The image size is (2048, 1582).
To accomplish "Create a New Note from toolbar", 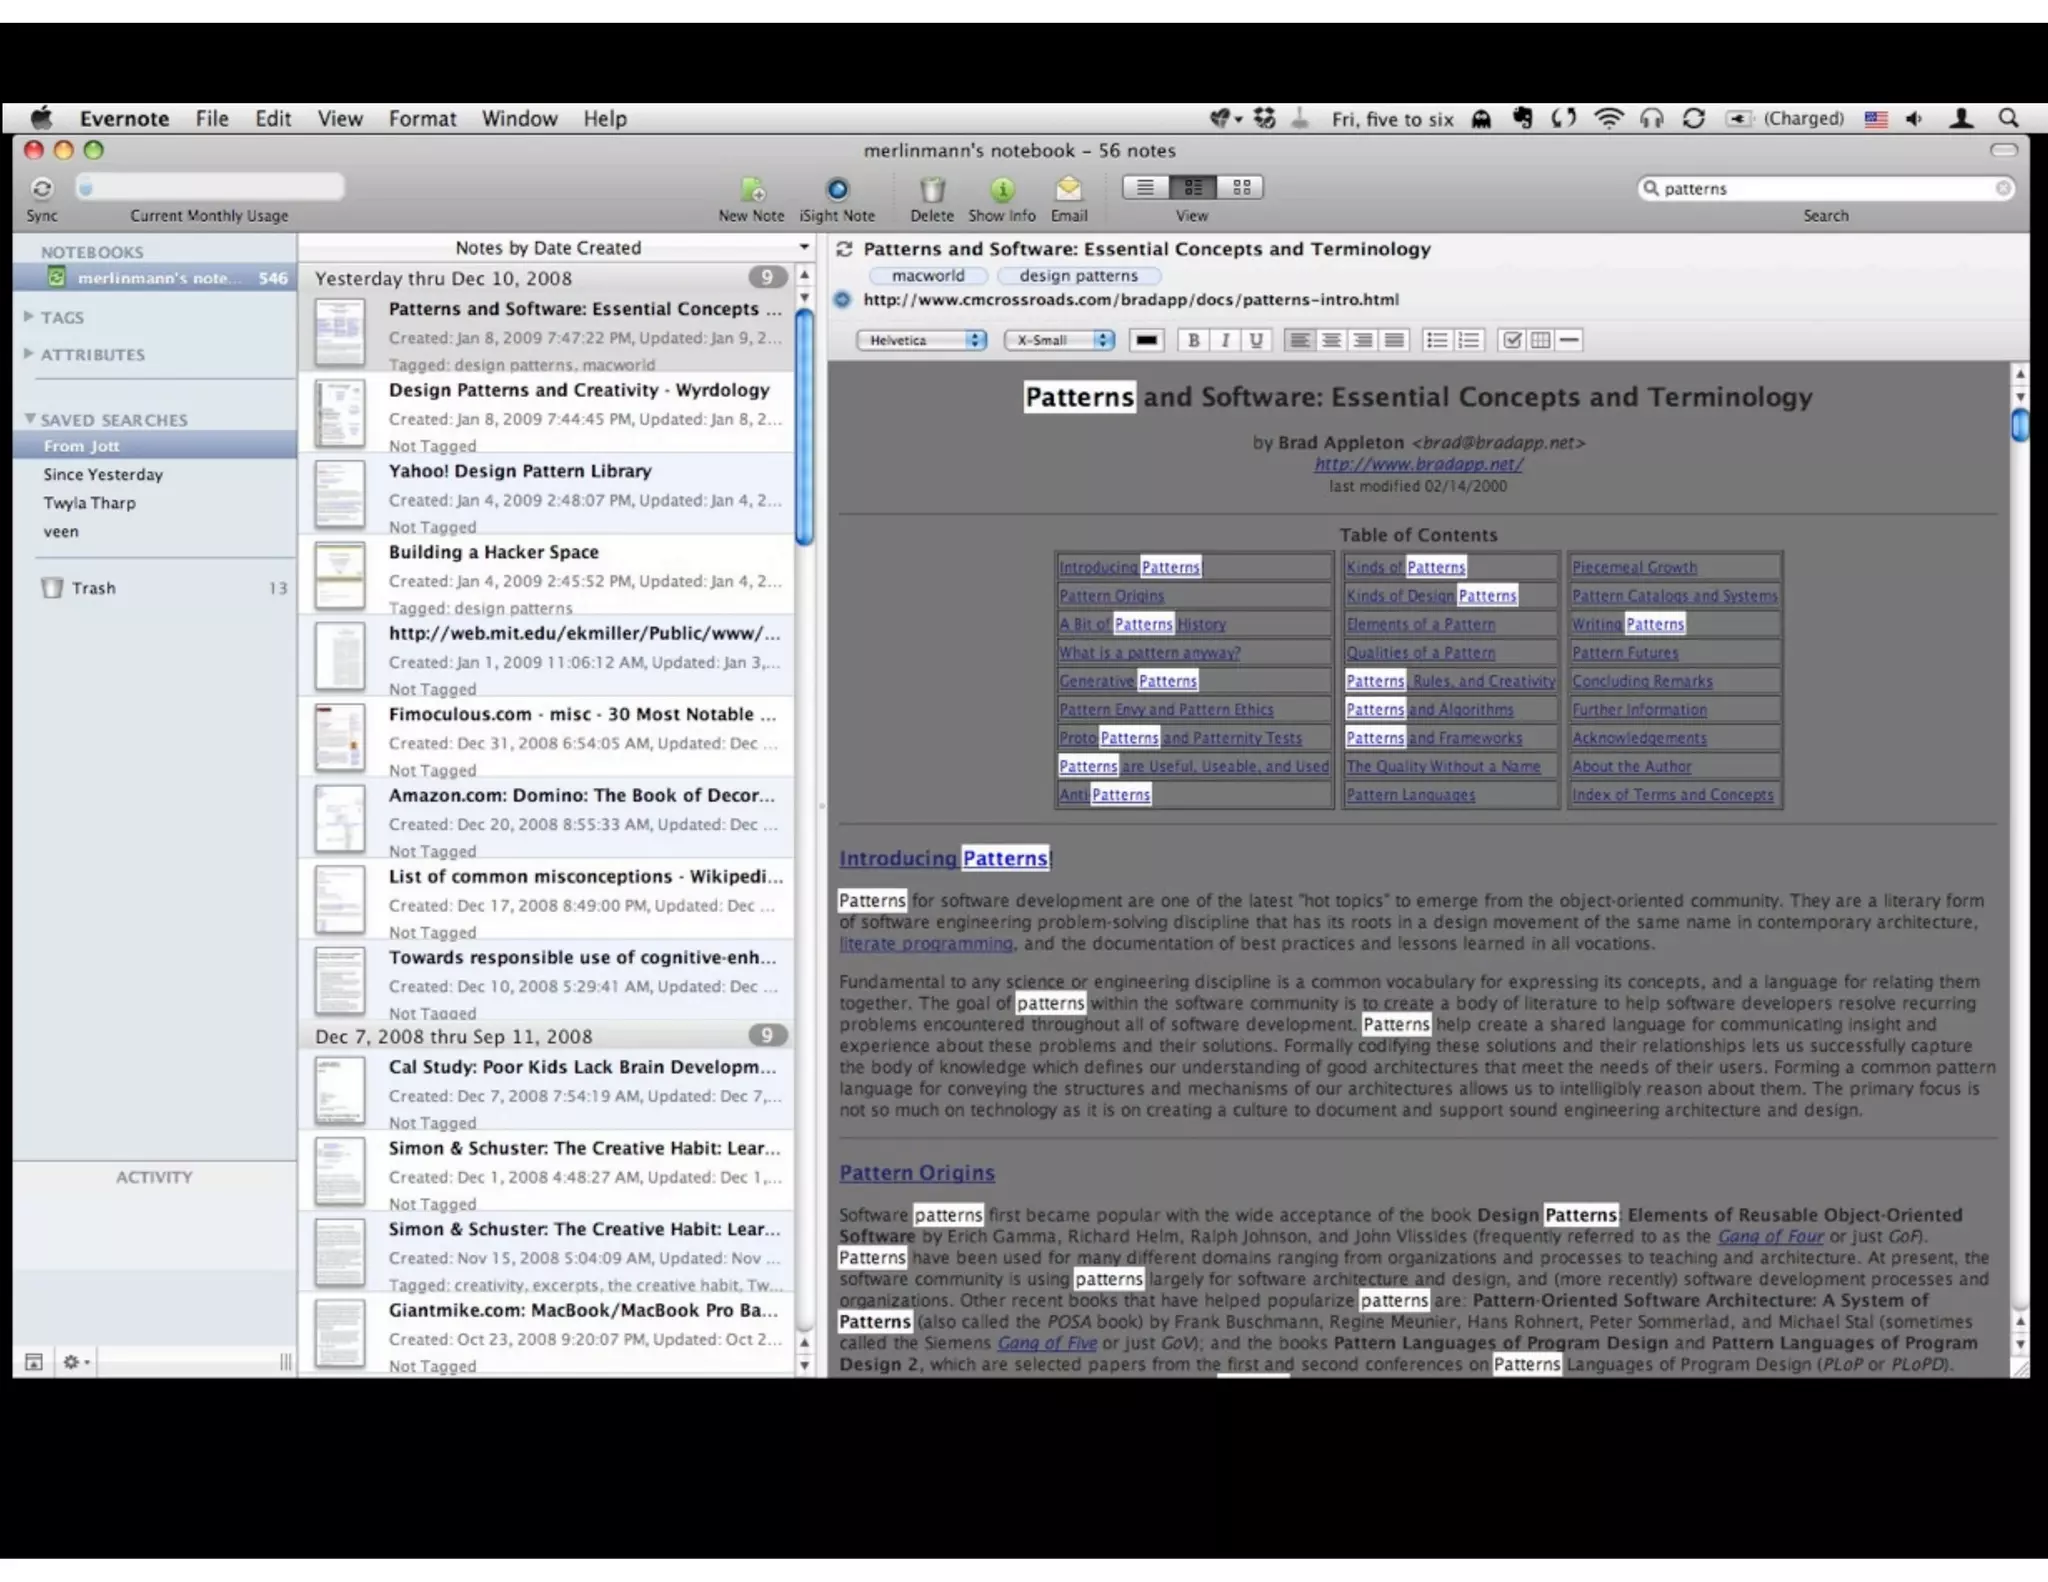I will [752, 189].
